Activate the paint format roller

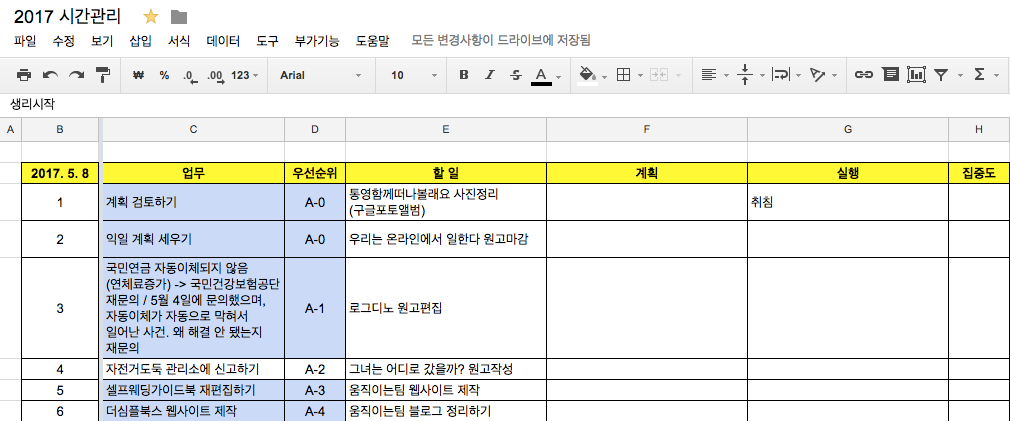tap(103, 75)
